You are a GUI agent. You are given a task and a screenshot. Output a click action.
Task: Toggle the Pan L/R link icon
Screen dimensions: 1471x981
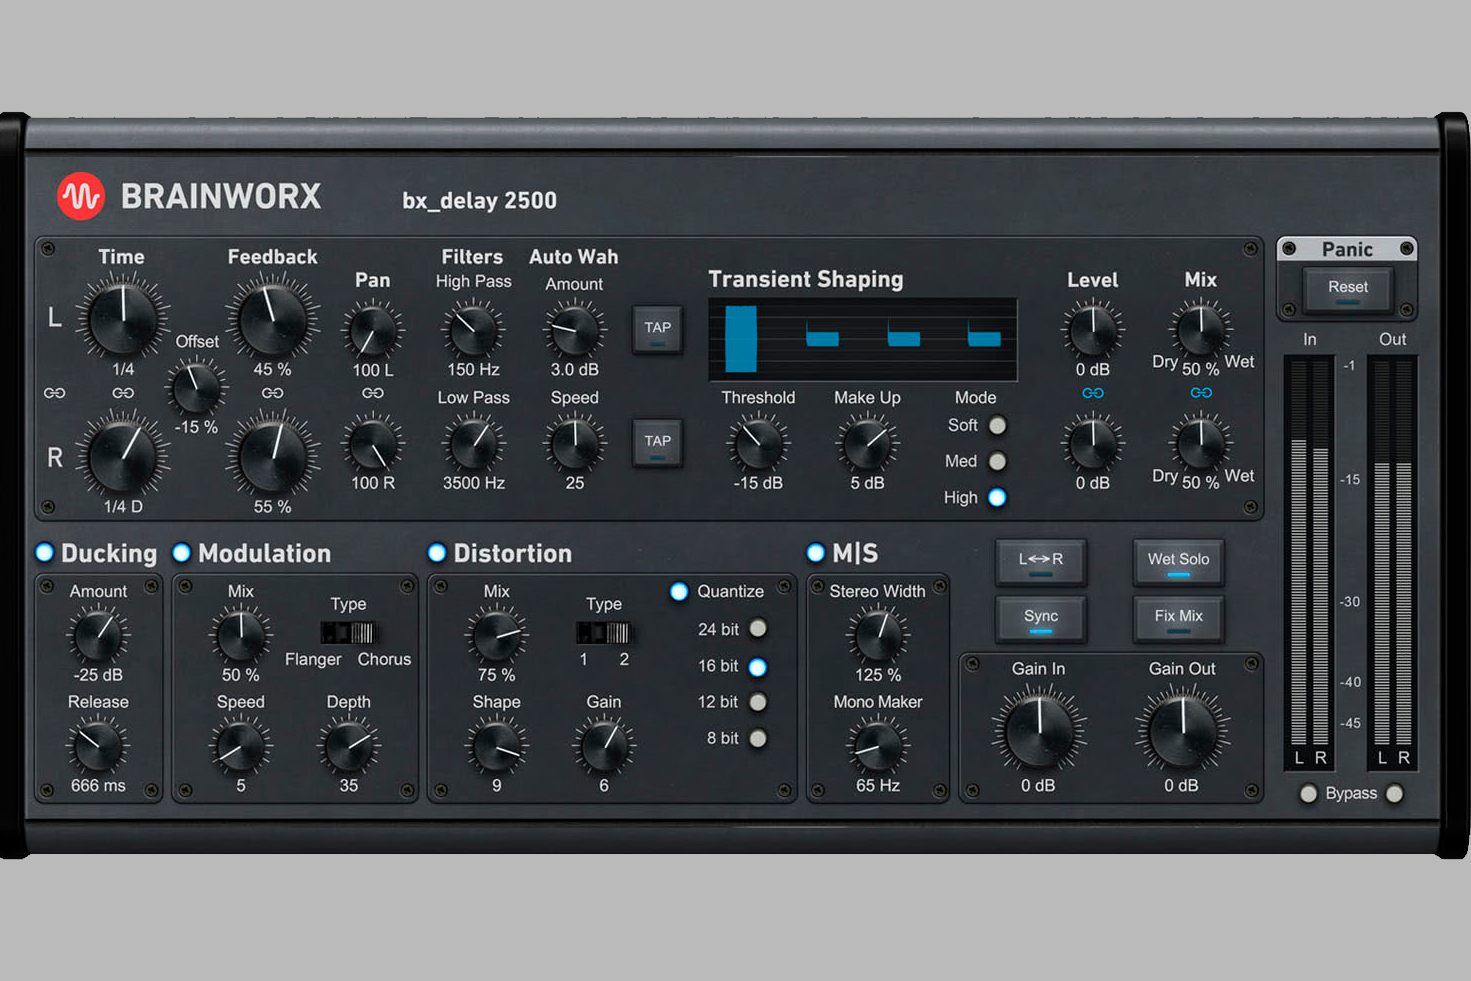coord(373,393)
